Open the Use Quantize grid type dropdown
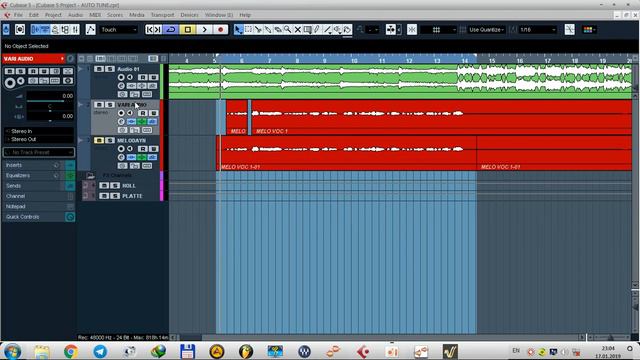 [486, 29]
